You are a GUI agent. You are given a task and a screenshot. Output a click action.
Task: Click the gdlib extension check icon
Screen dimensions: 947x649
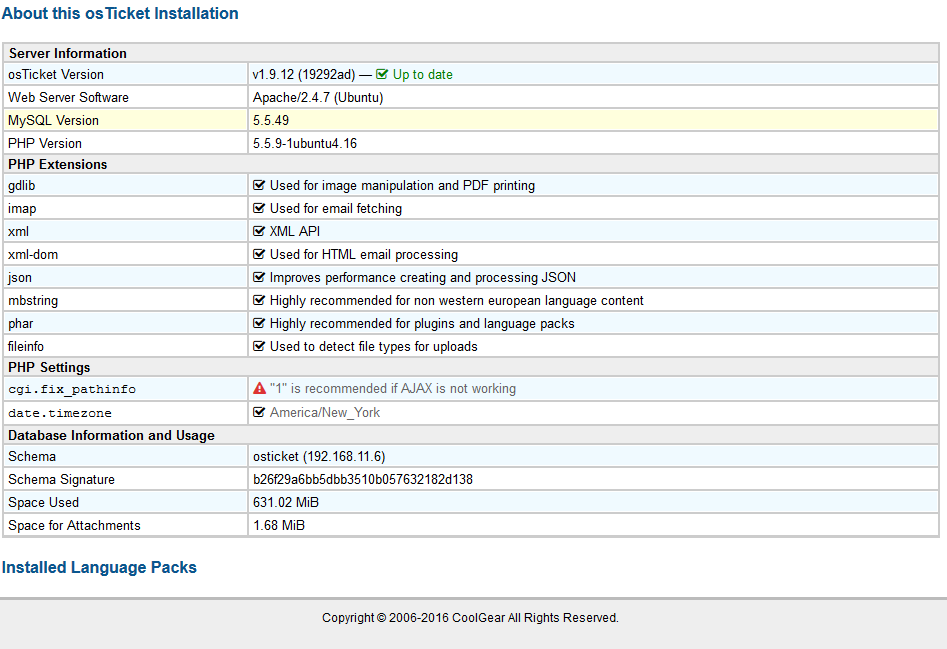pyautogui.click(x=259, y=185)
